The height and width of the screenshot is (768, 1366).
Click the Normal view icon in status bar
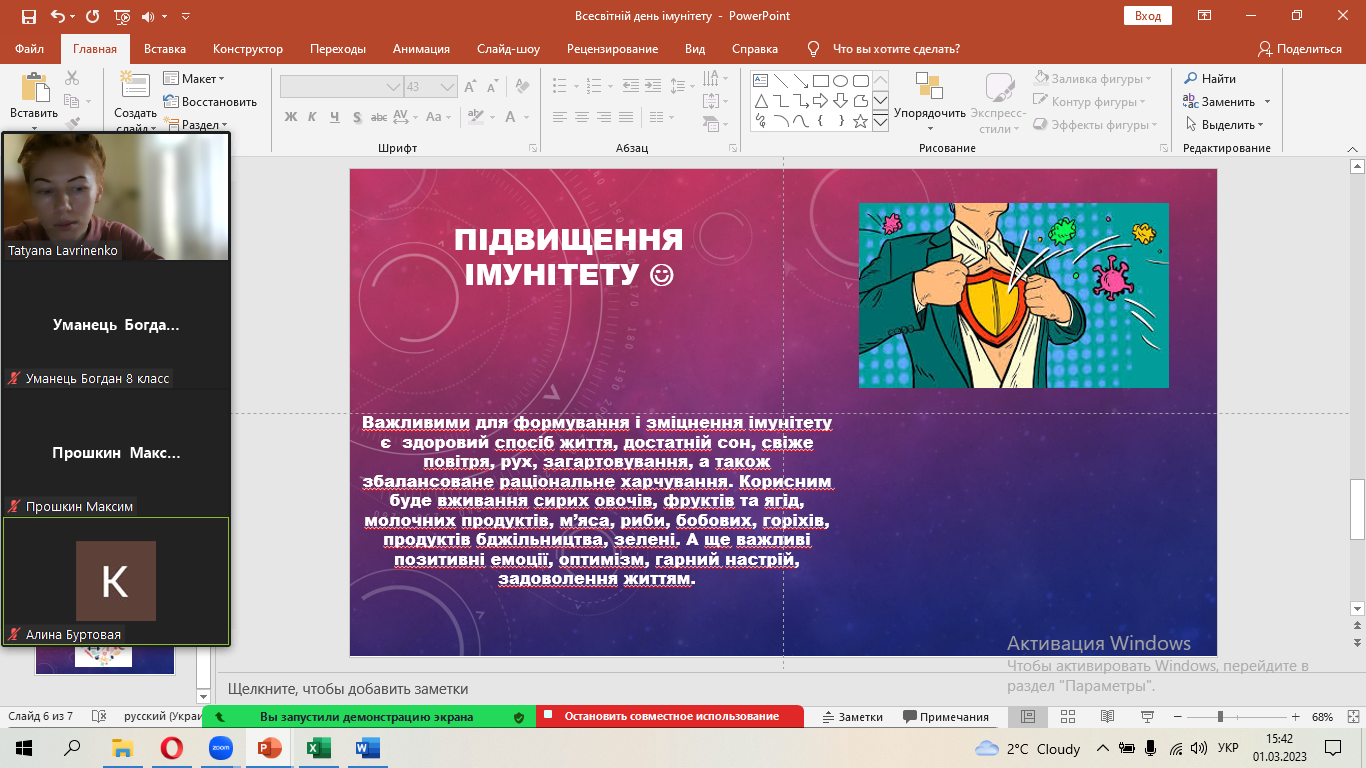coord(1028,717)
